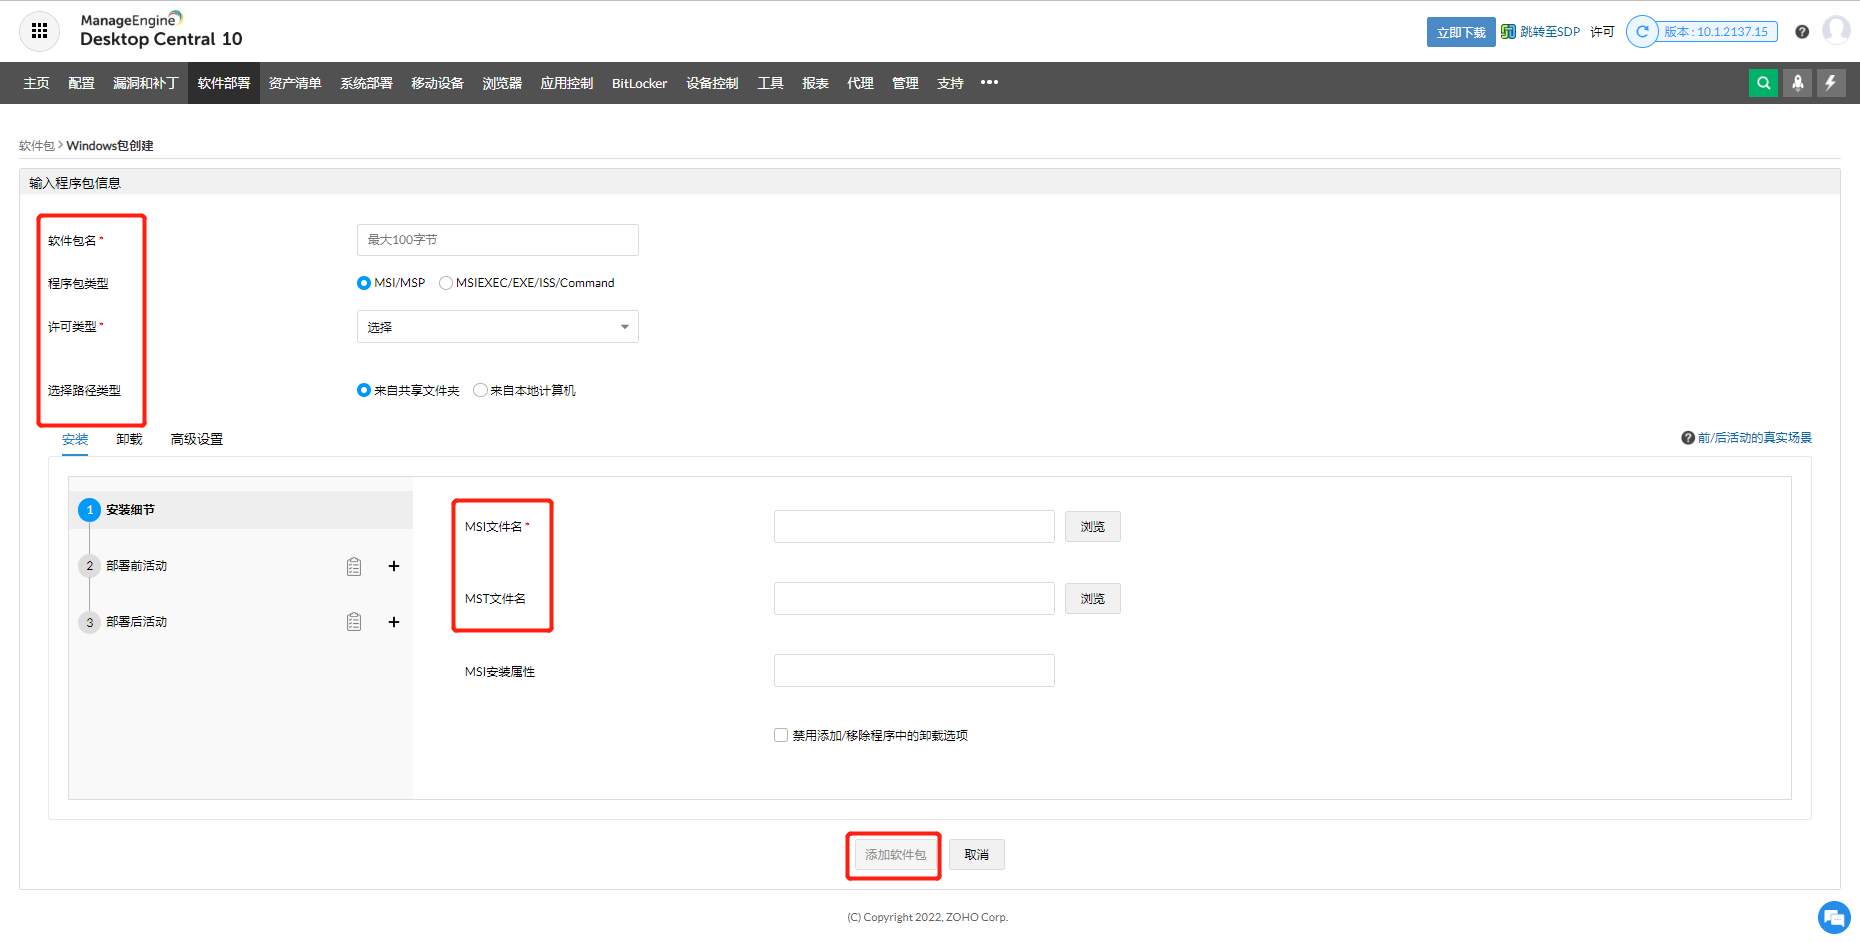Open the 工具 menu

pos(770,83)
